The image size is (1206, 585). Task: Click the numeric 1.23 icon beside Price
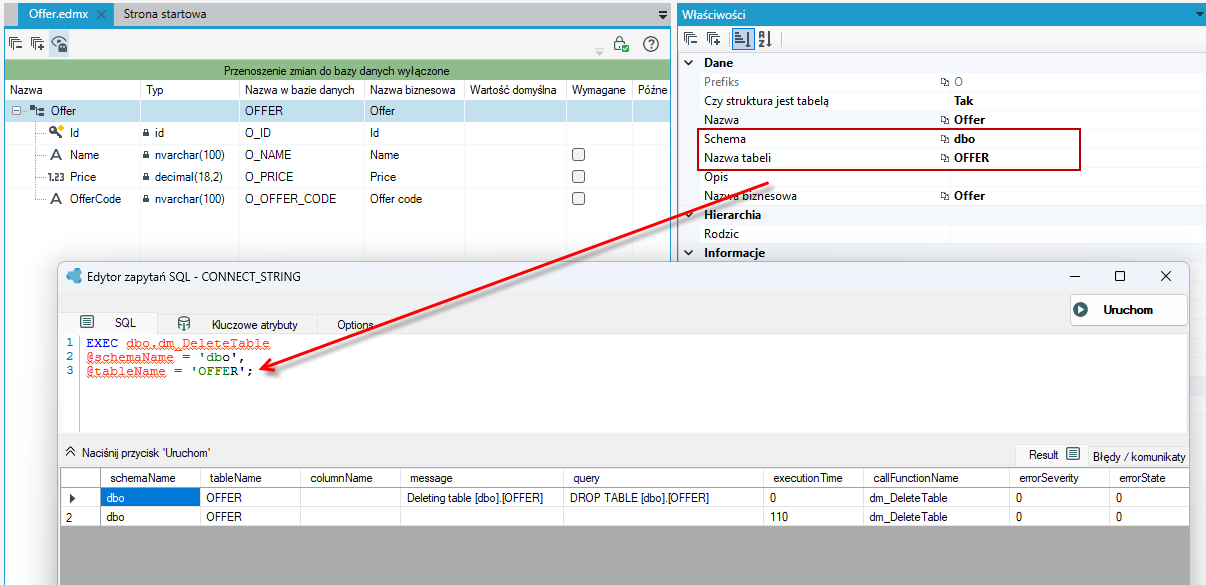[x=56, y=177]
